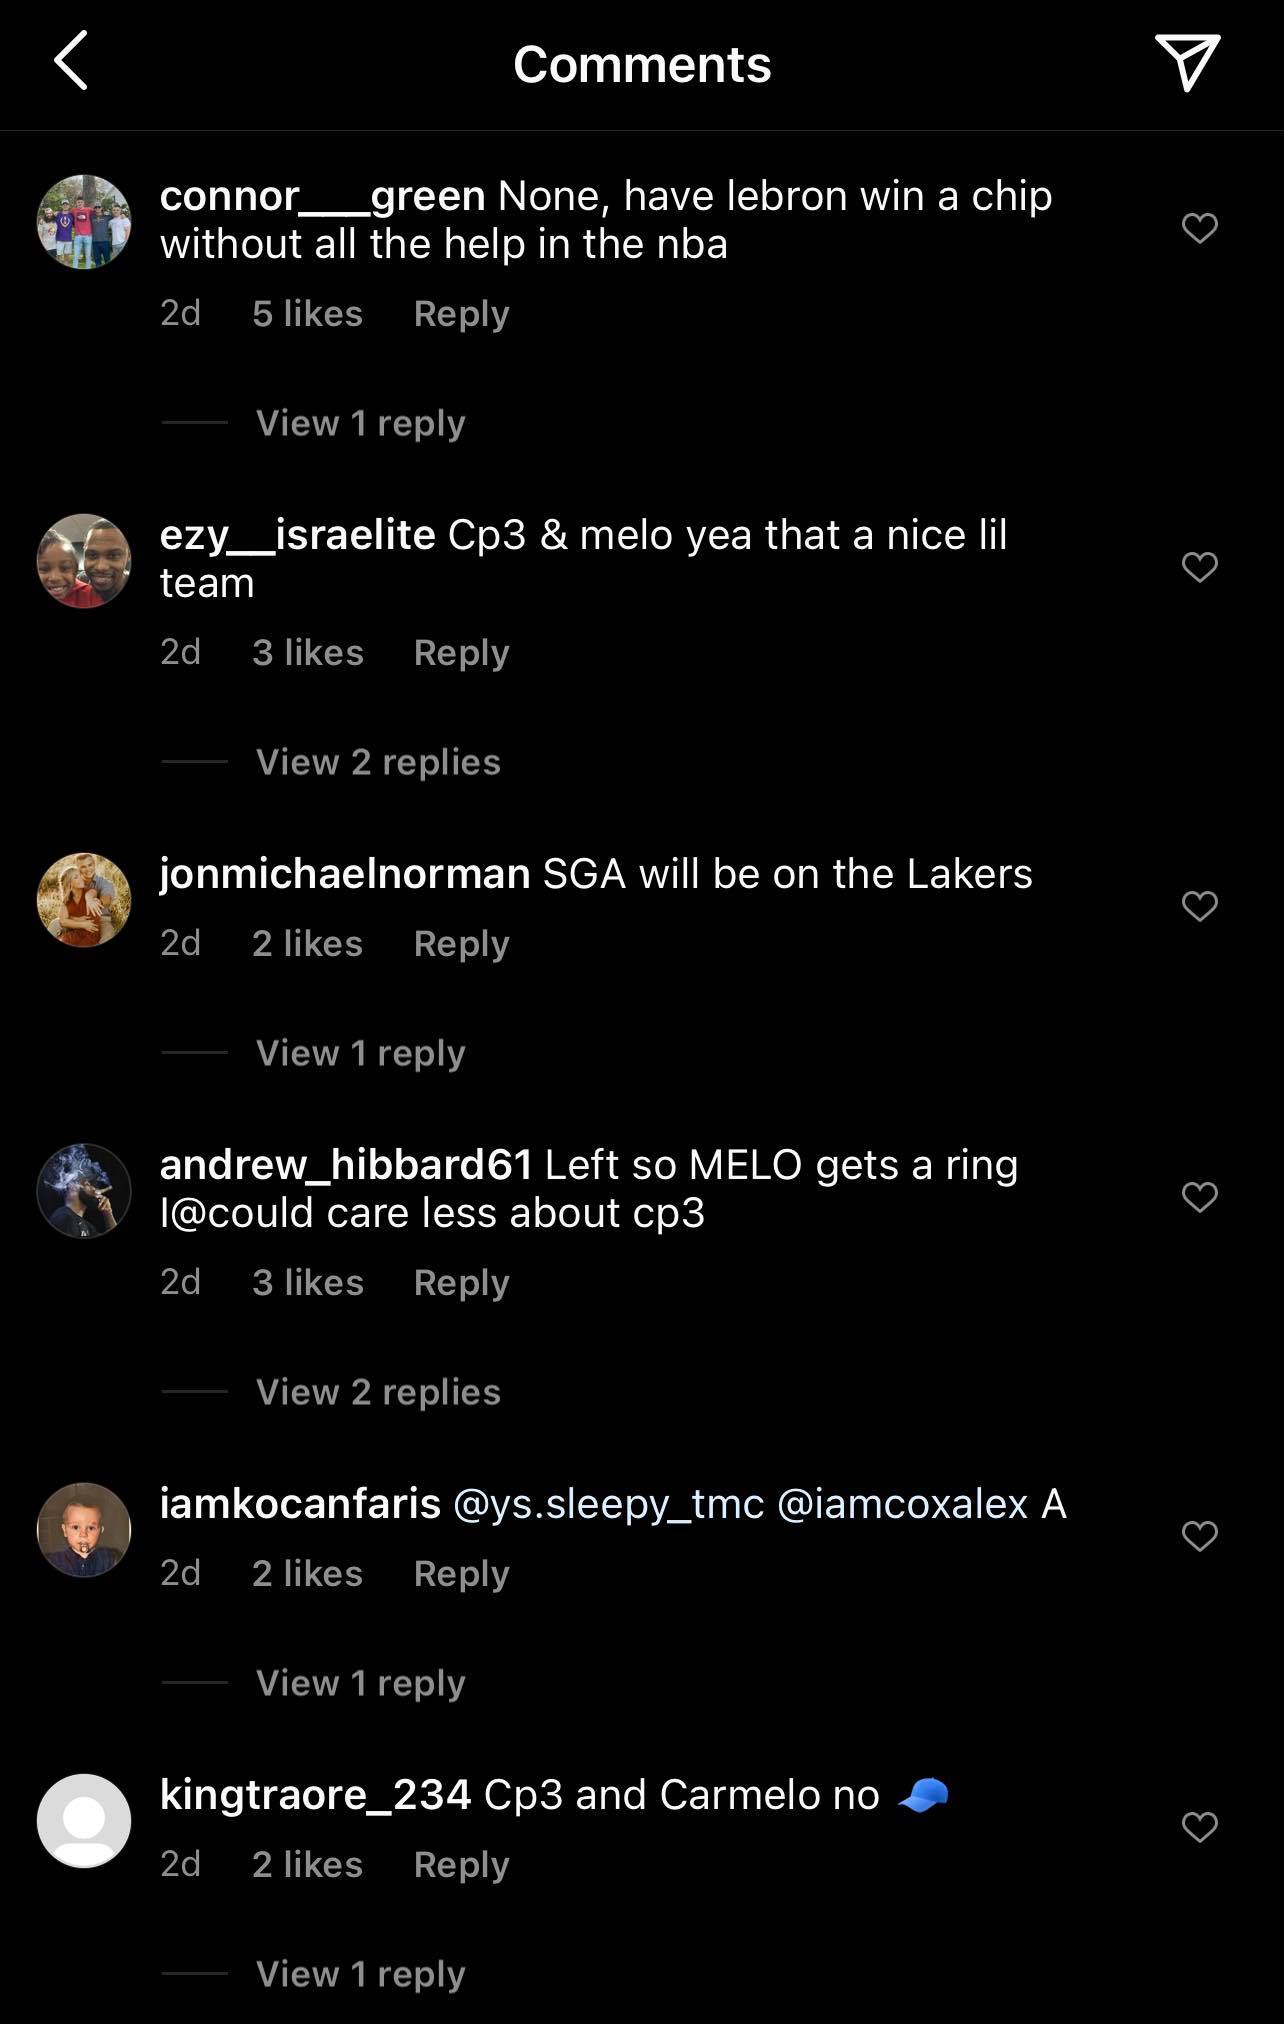
Task: Click iamkocanfaris's profile picture
Action: coord(85,1530)
